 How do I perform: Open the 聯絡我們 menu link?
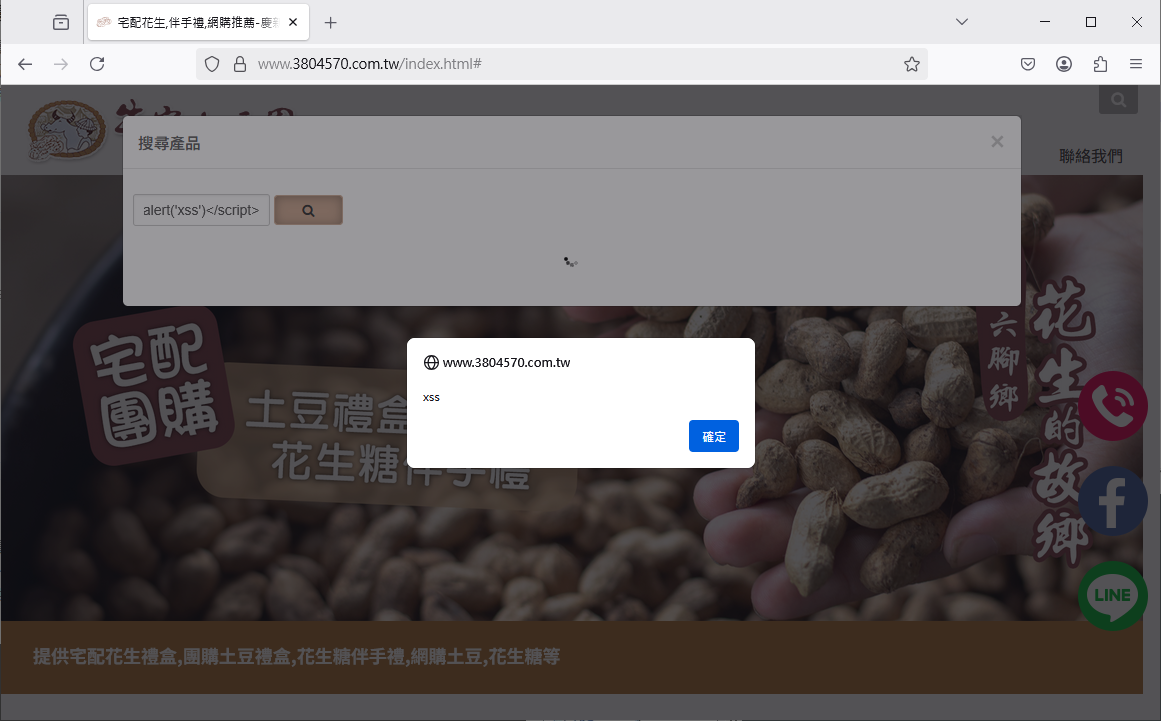click(x=1091, y=156)
